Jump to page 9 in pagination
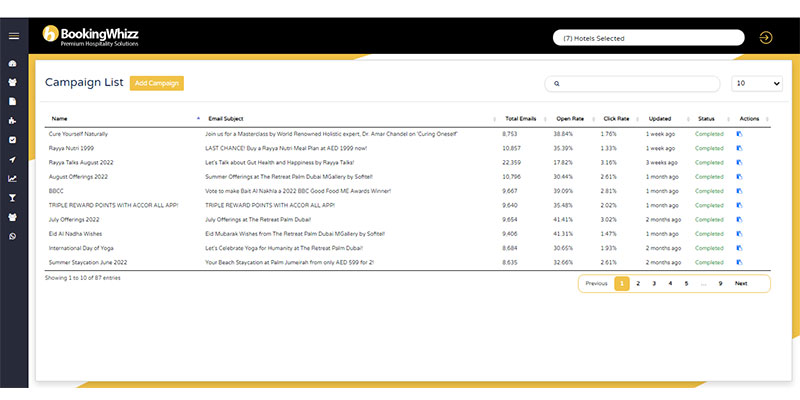 pyautogui.click(x=720, y=284)
